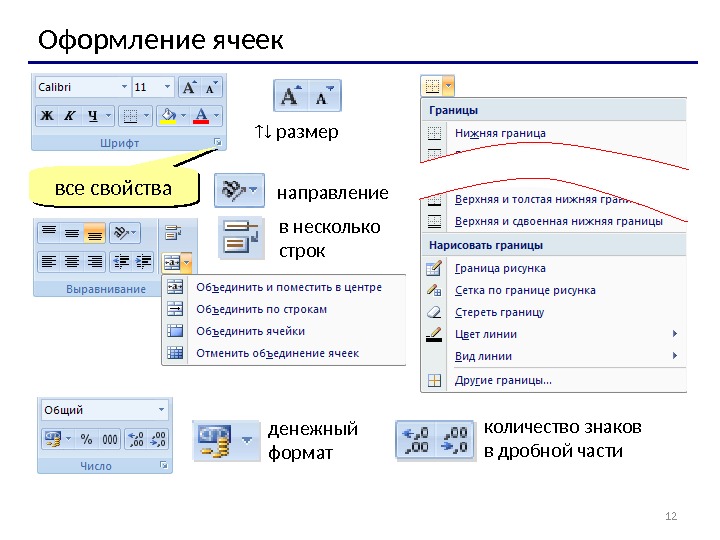Toggle italic К formatting
This screenshot has height=540, width=720.
69,116
